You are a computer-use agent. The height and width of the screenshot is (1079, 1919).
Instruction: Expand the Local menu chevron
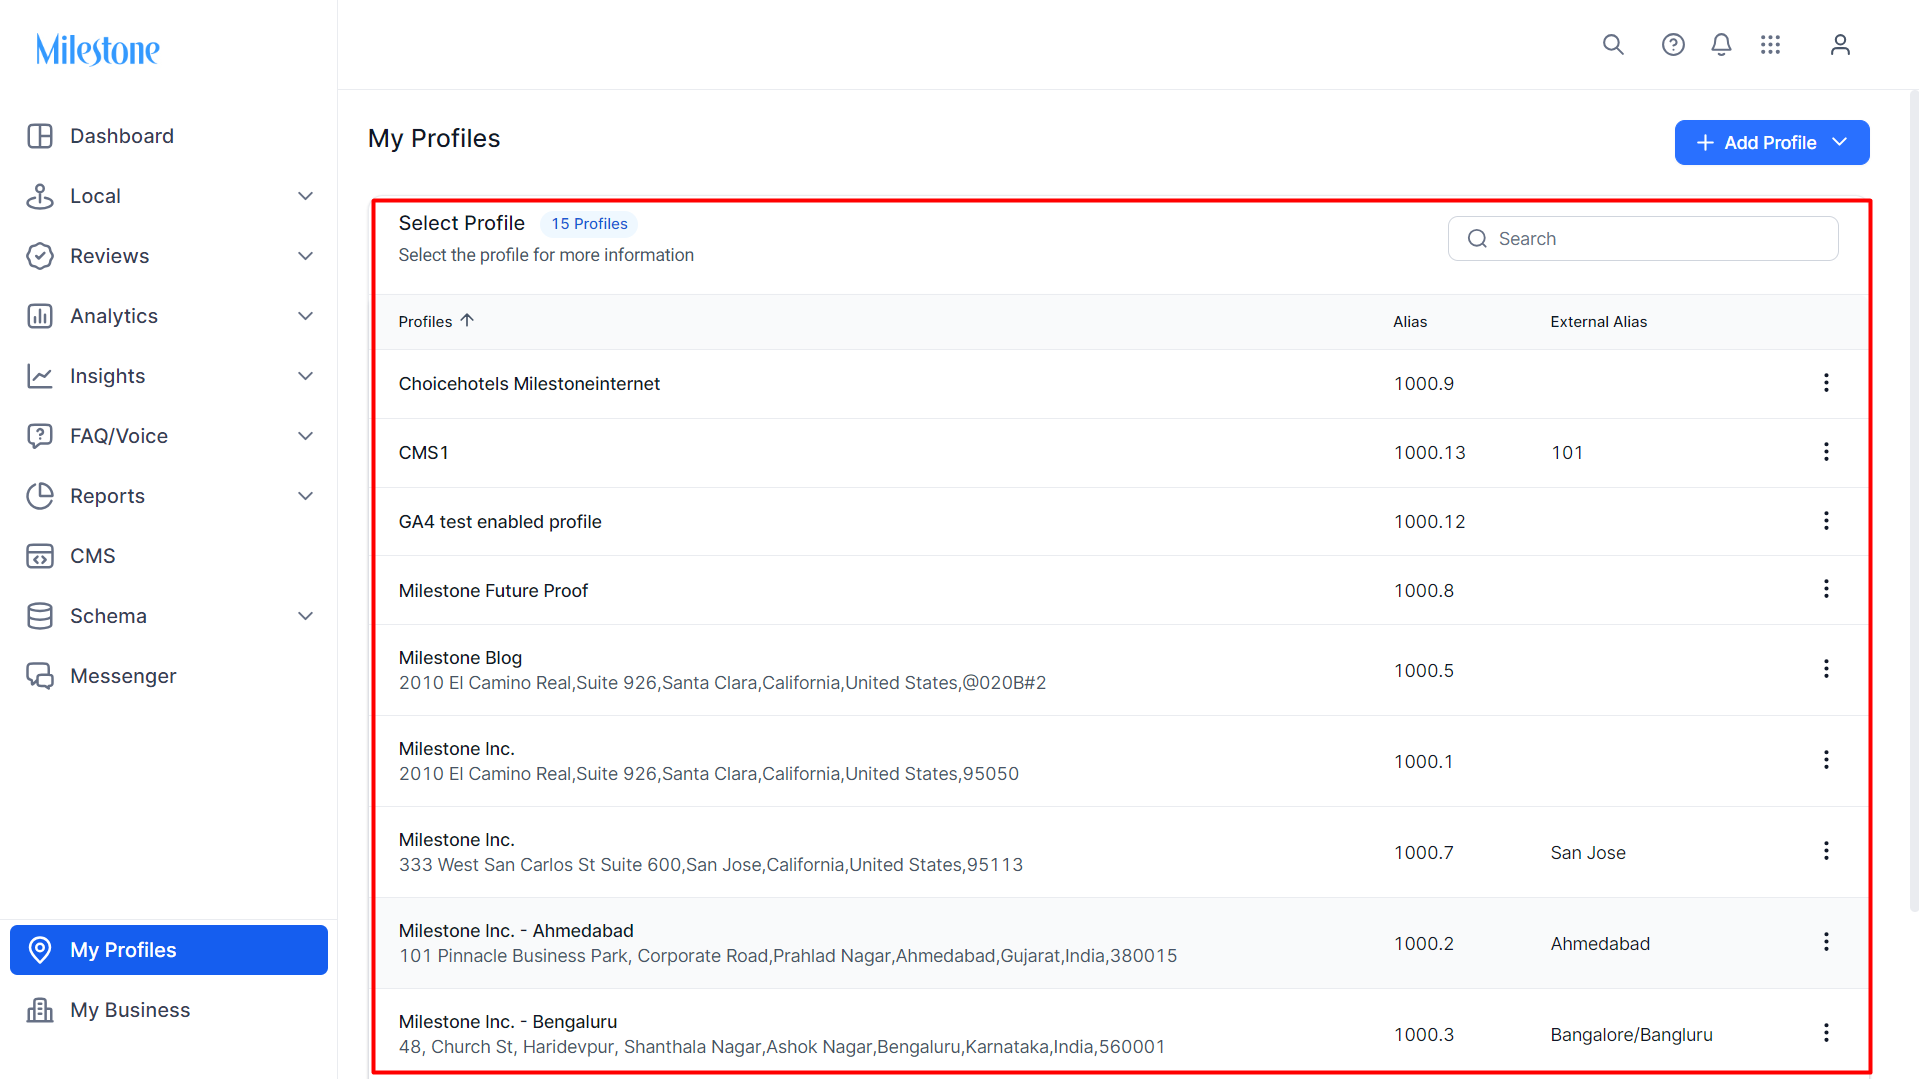tap(306, 196)
